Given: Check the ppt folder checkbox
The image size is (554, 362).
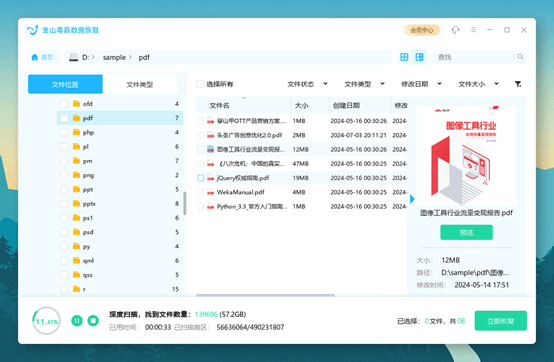Looking at the screenshot, I should click(64, 189).
